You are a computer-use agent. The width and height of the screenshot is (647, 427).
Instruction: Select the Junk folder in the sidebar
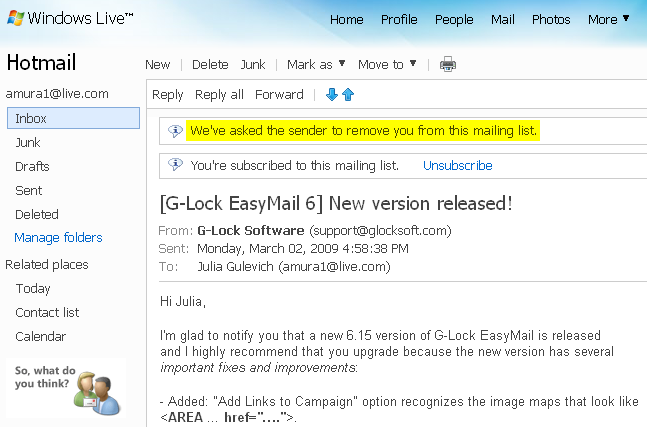tap(28, 142)
